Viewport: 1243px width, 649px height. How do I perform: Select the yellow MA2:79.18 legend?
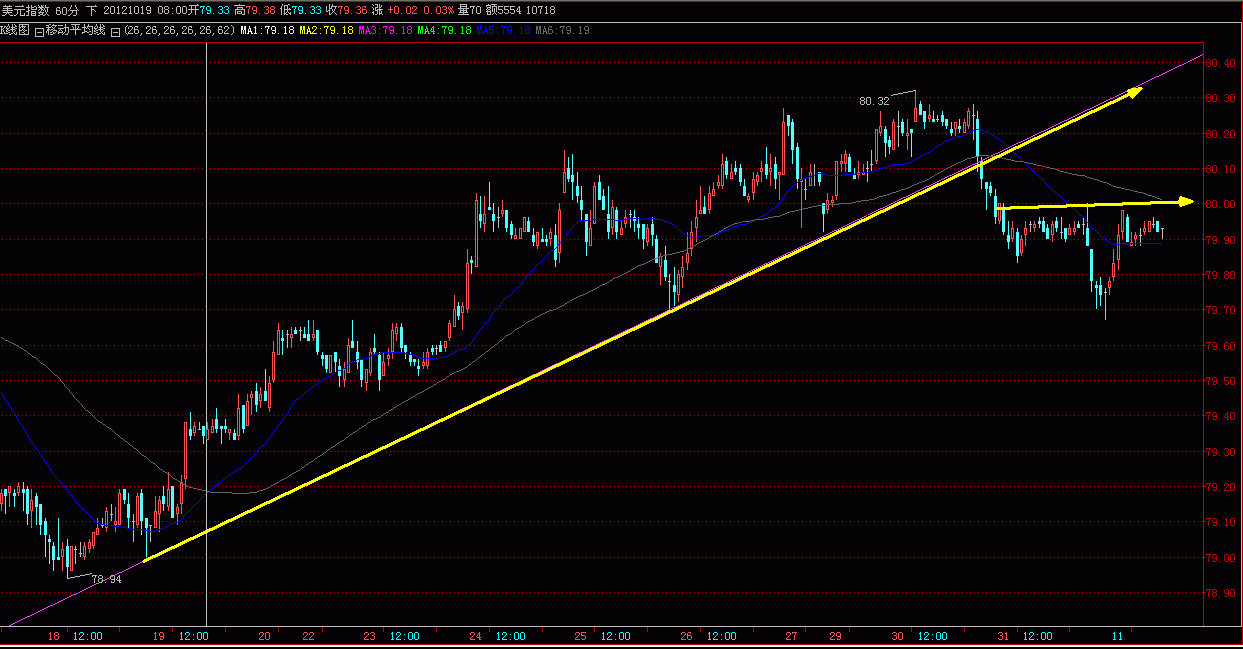[x=326, y=31]
